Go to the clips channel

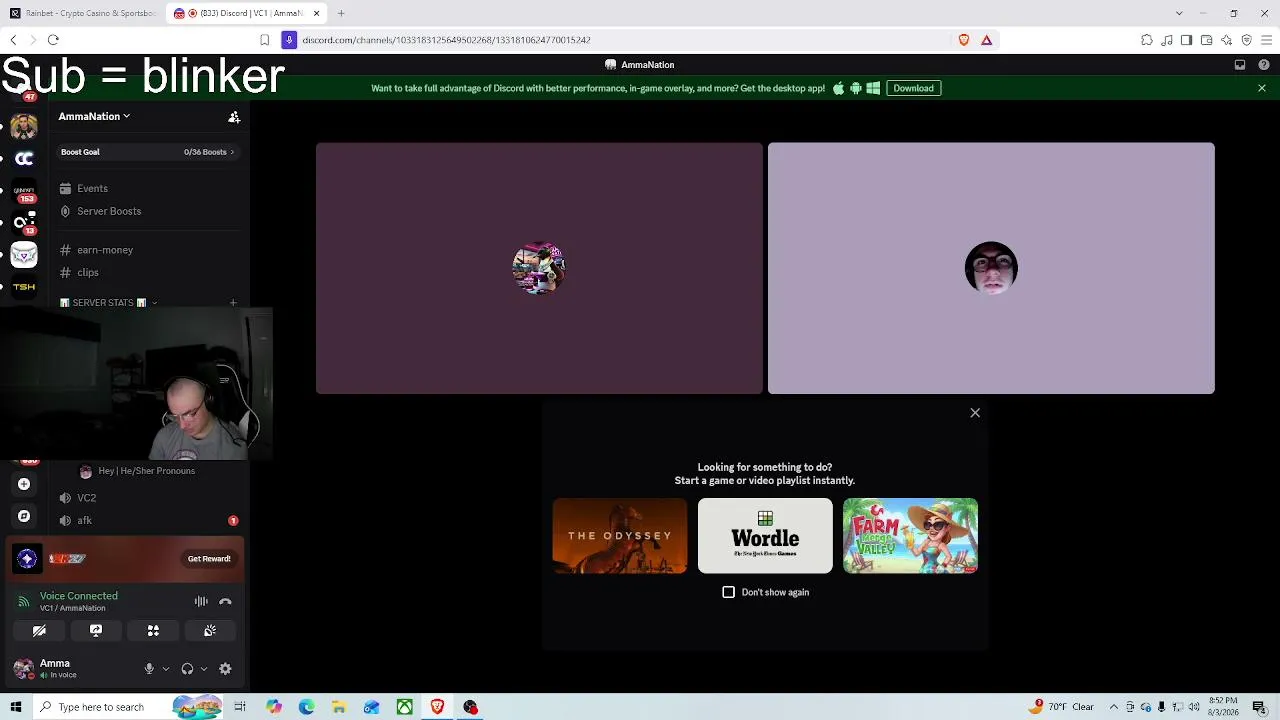tap(148, 273)
